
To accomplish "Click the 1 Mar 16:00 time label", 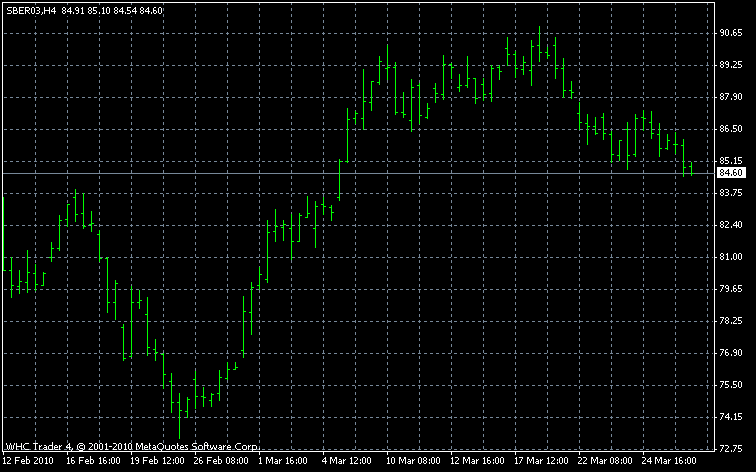I will coord(283,462).
